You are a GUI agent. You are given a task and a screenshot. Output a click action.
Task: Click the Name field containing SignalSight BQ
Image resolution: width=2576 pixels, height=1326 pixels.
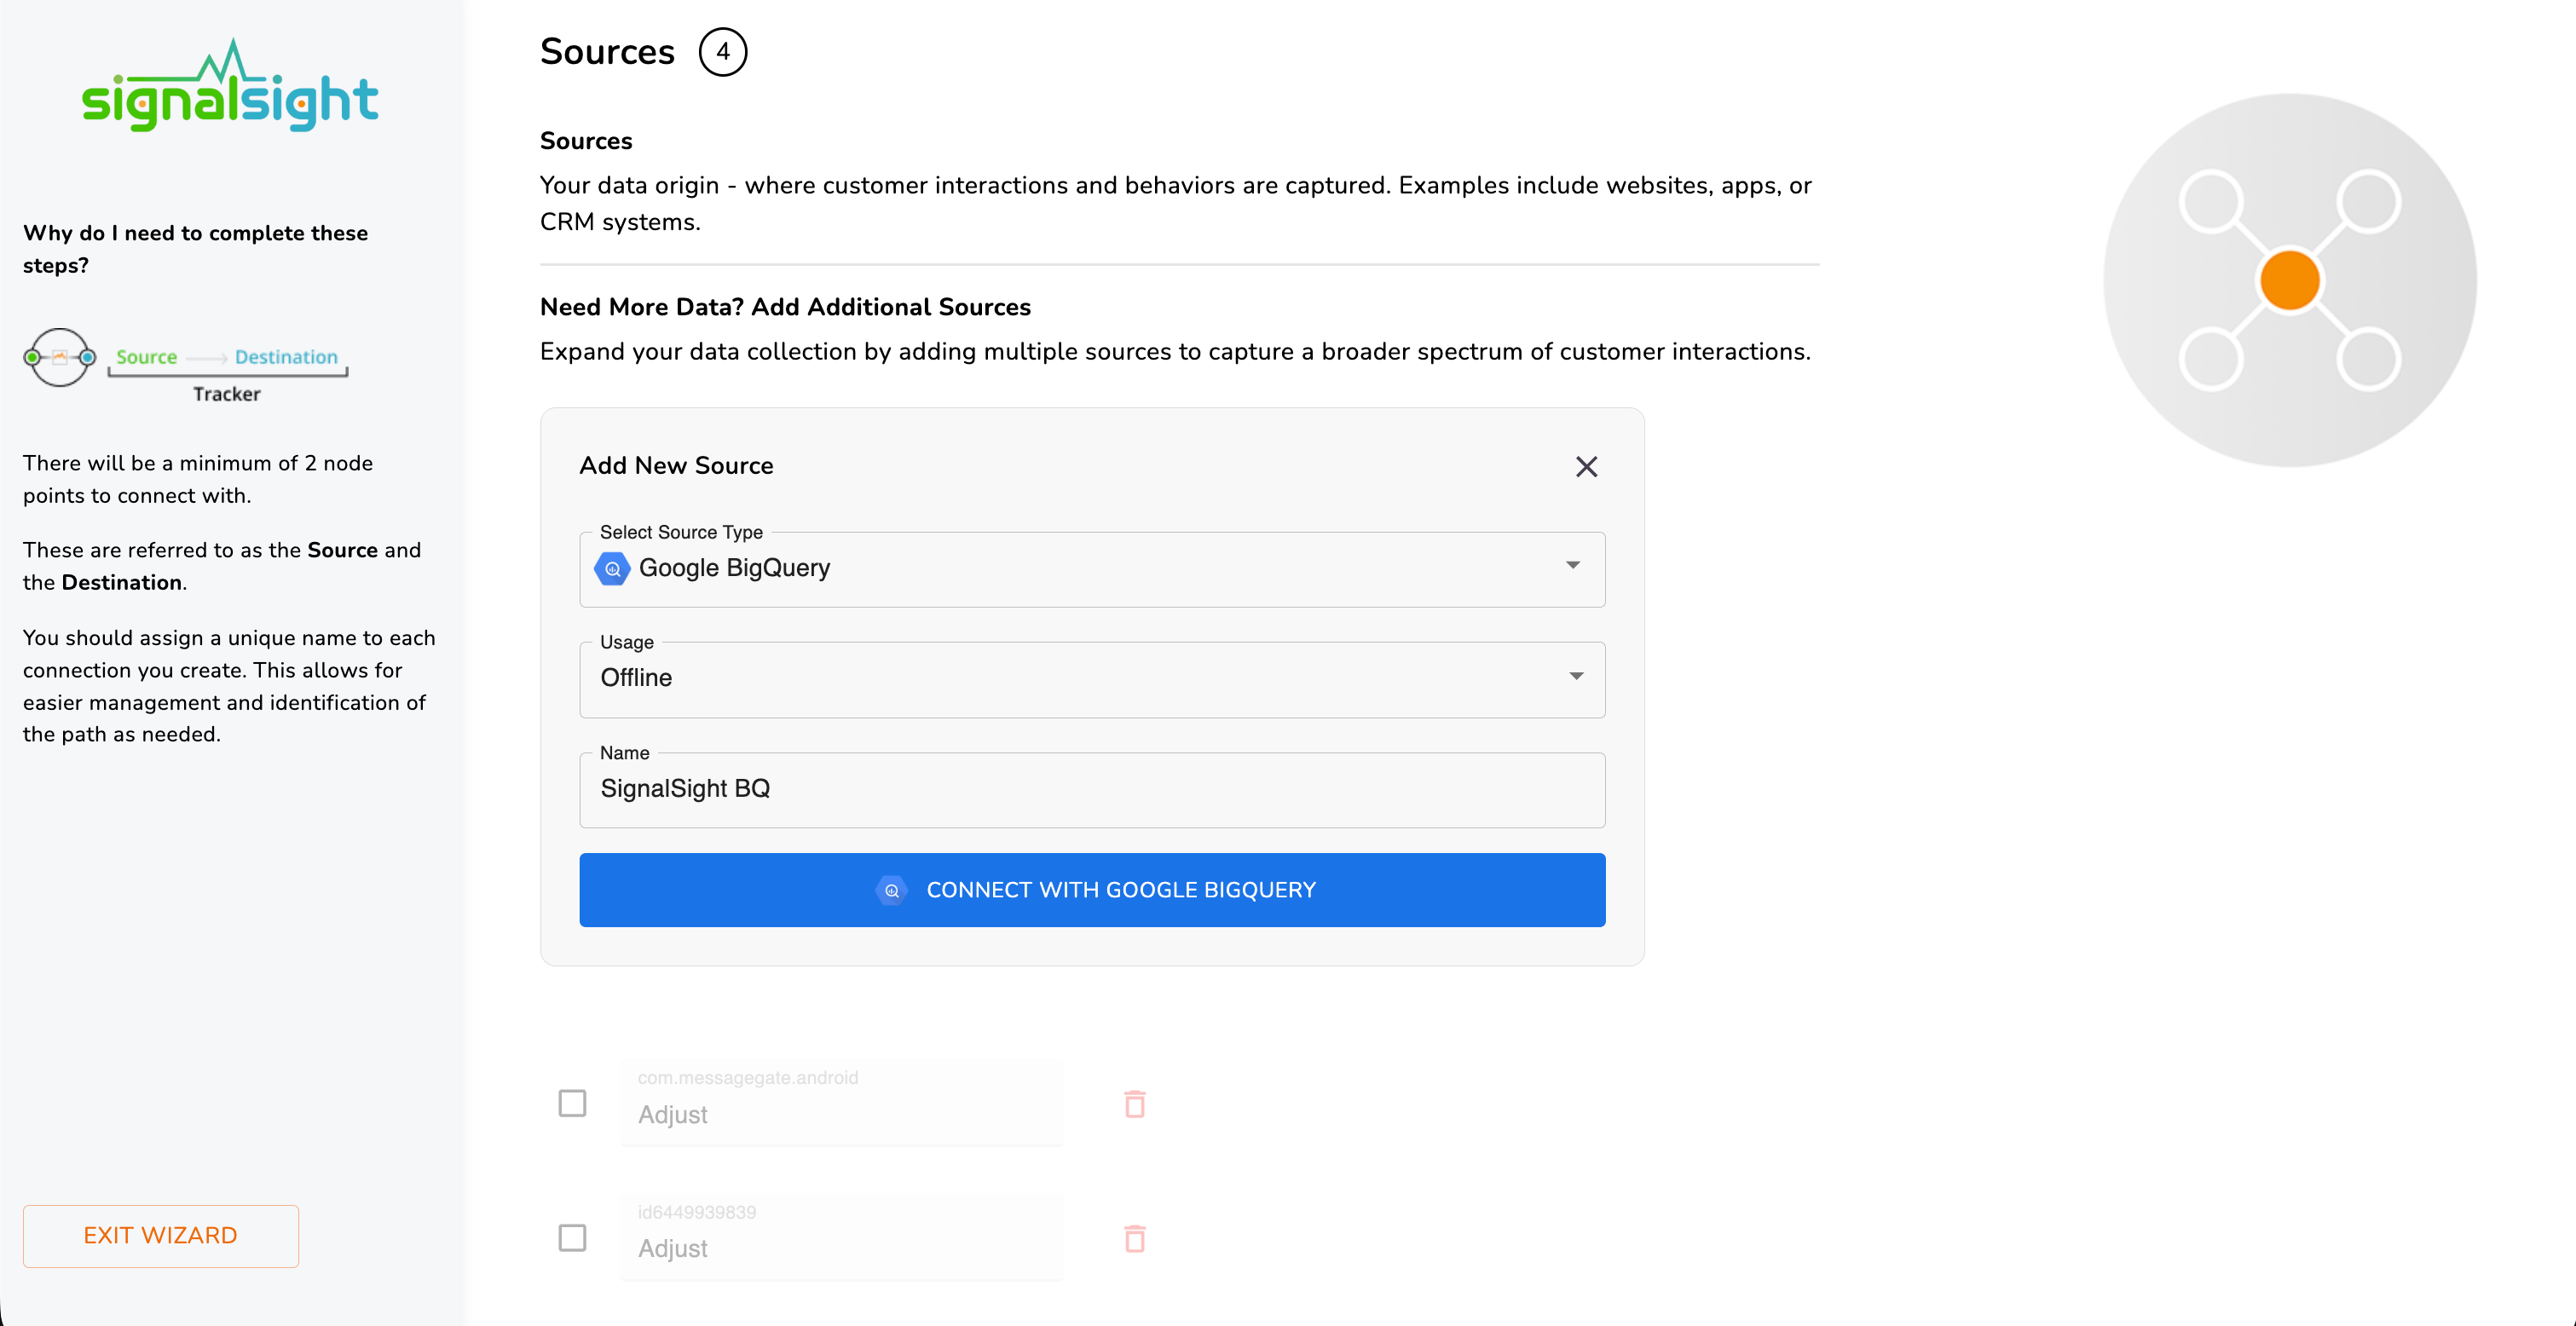click(x=1092, y=790)
